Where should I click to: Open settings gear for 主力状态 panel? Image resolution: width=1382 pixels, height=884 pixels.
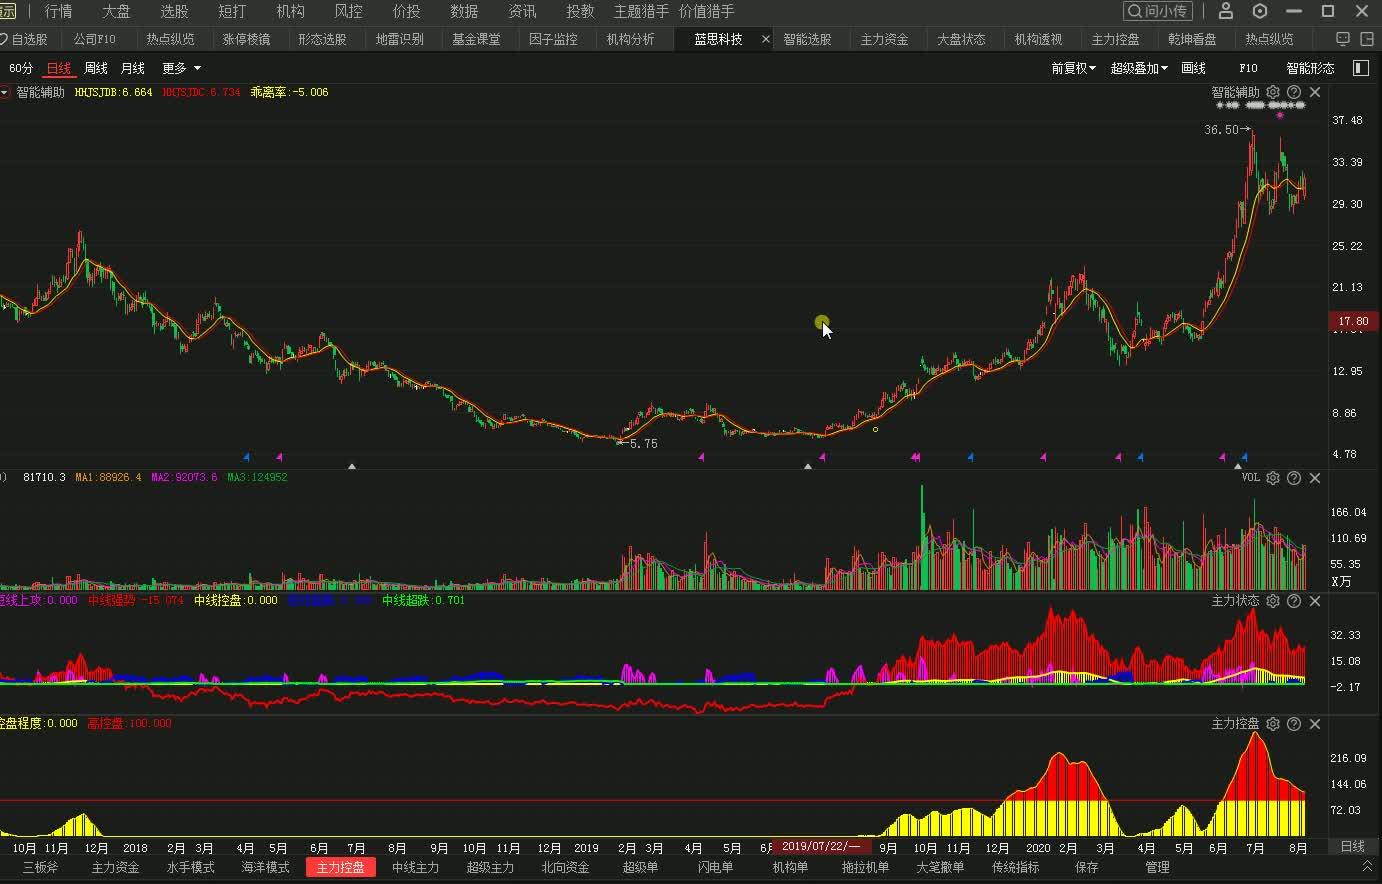[x=1273, y=601]
